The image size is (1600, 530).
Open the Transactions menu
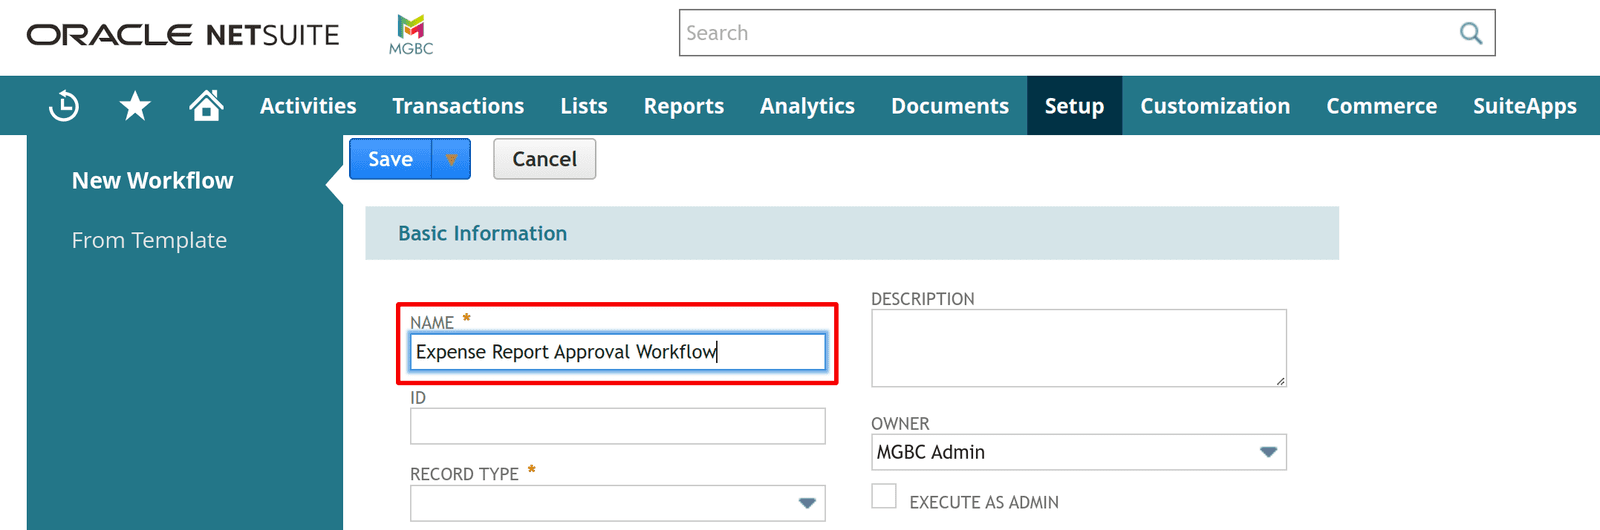click(458, 106)
